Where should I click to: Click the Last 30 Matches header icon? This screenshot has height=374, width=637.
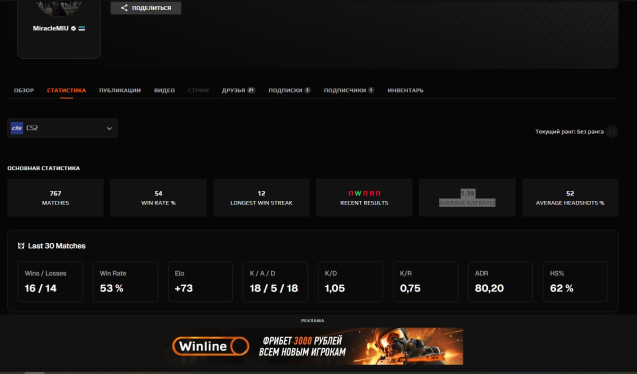click(x=21, y=246)
